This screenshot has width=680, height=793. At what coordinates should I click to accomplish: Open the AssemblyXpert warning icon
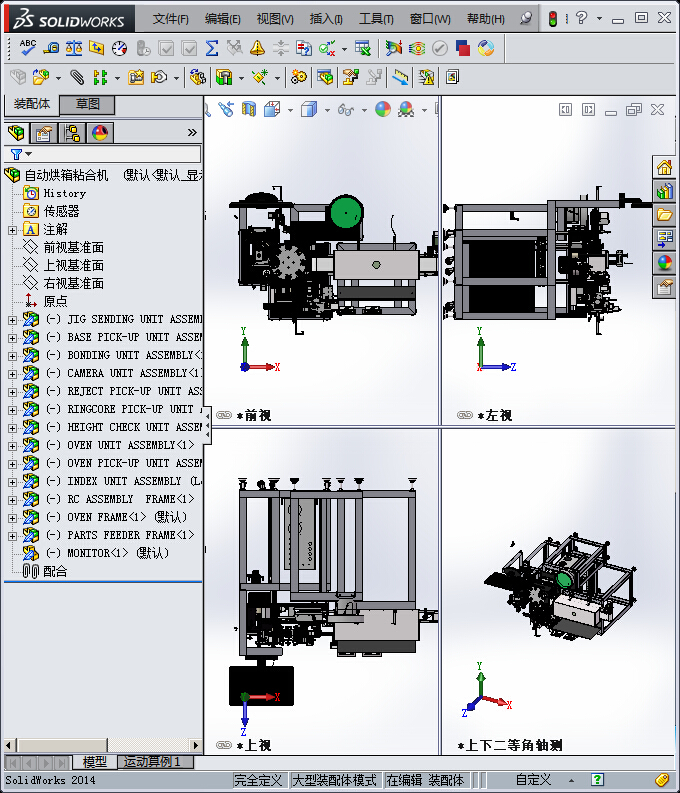coord(426,77)
